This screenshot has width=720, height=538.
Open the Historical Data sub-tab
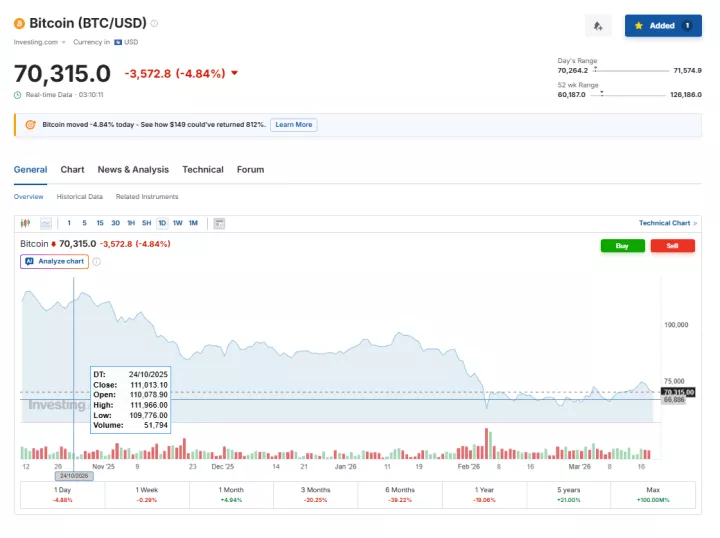click(79, 197)
